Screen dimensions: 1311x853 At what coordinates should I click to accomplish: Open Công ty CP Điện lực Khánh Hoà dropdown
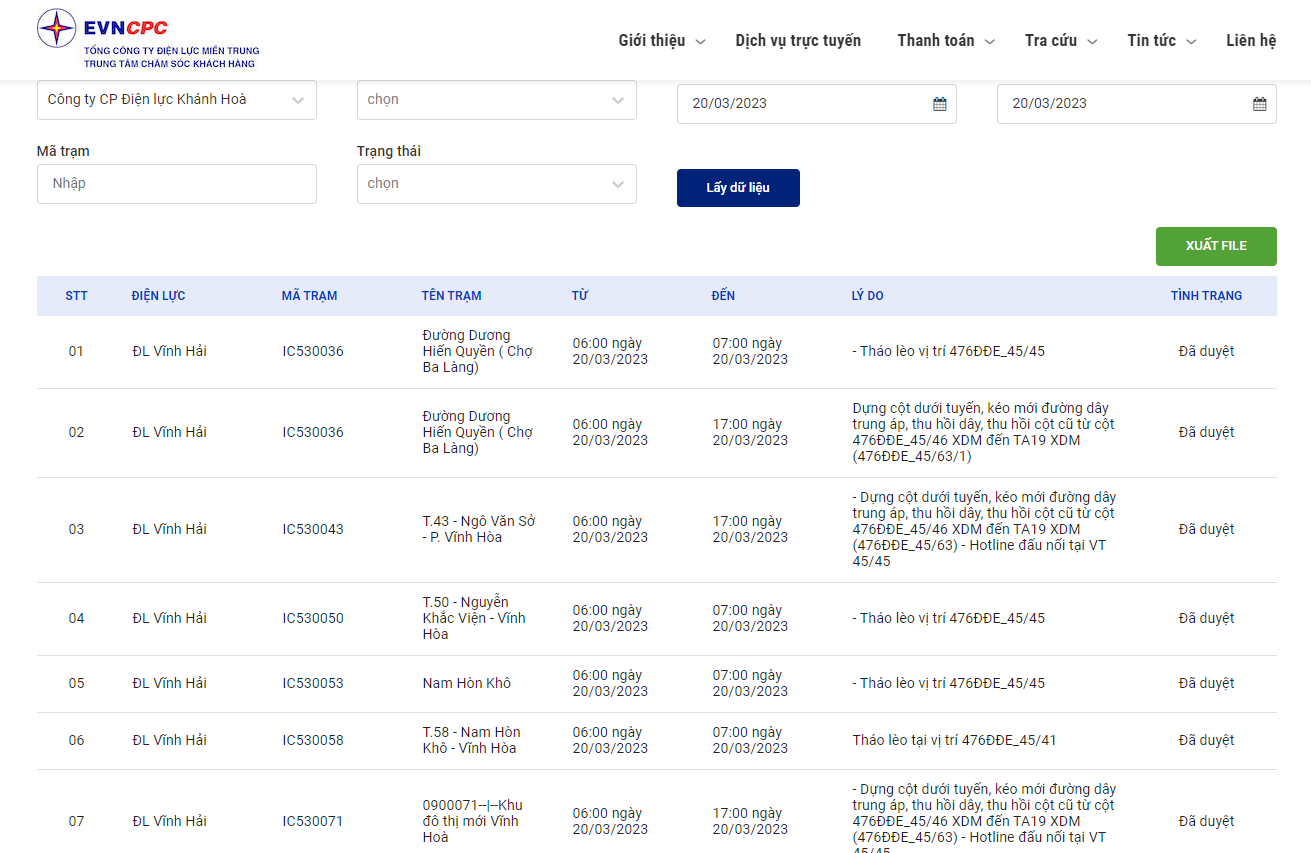177,100
